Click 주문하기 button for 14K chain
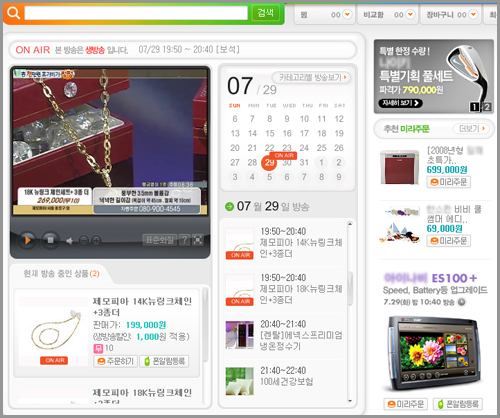Screen dimensions: 500x418 [115, 361]
